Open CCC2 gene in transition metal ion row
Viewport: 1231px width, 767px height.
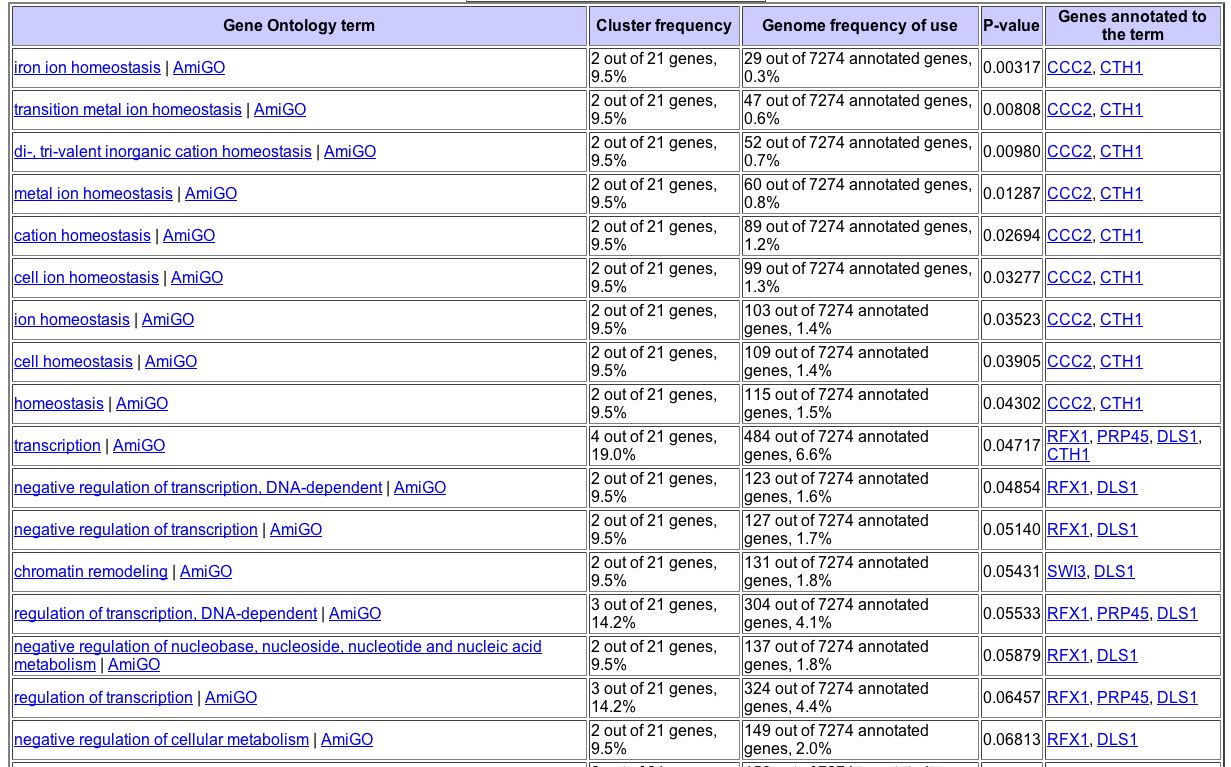(1069, 110)
